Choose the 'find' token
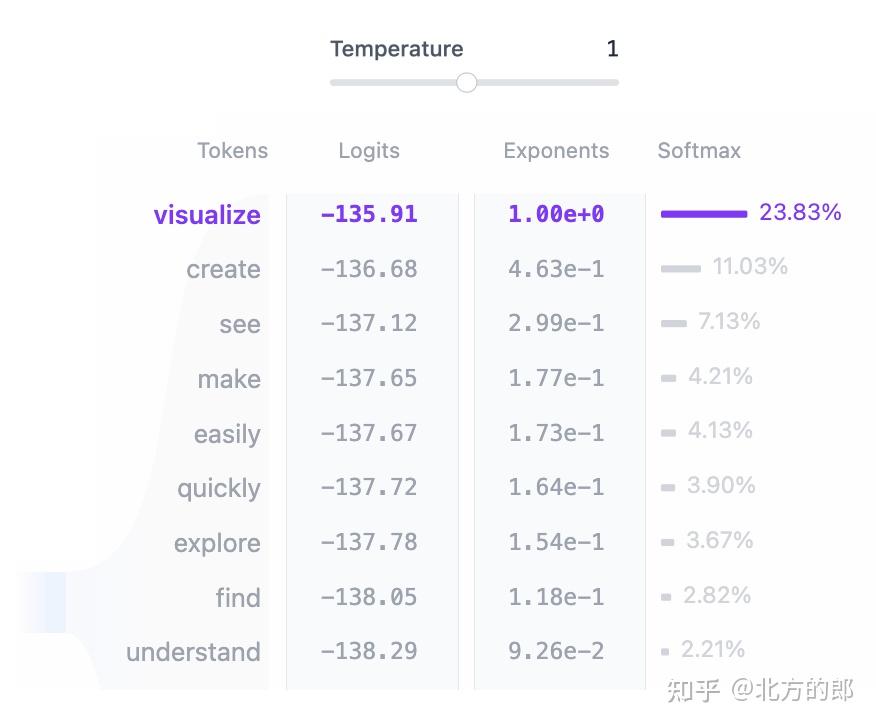The height and width of the screenshot is (724, 876). point(238,598)
